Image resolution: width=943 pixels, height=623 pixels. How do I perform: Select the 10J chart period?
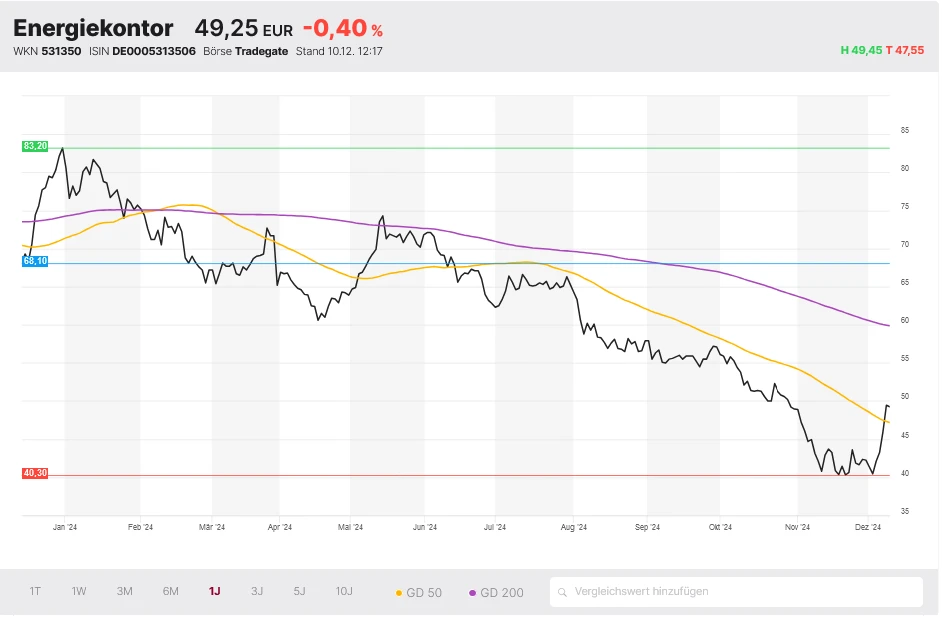344,591
